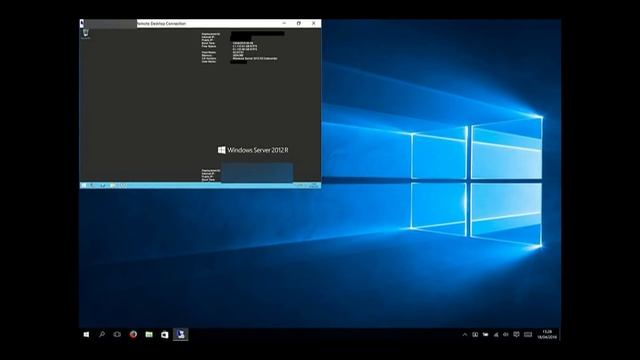Open Action Center notifications icon
Image resolution: width=640 pixels, height=360 pixels.
tap(516, 335)
